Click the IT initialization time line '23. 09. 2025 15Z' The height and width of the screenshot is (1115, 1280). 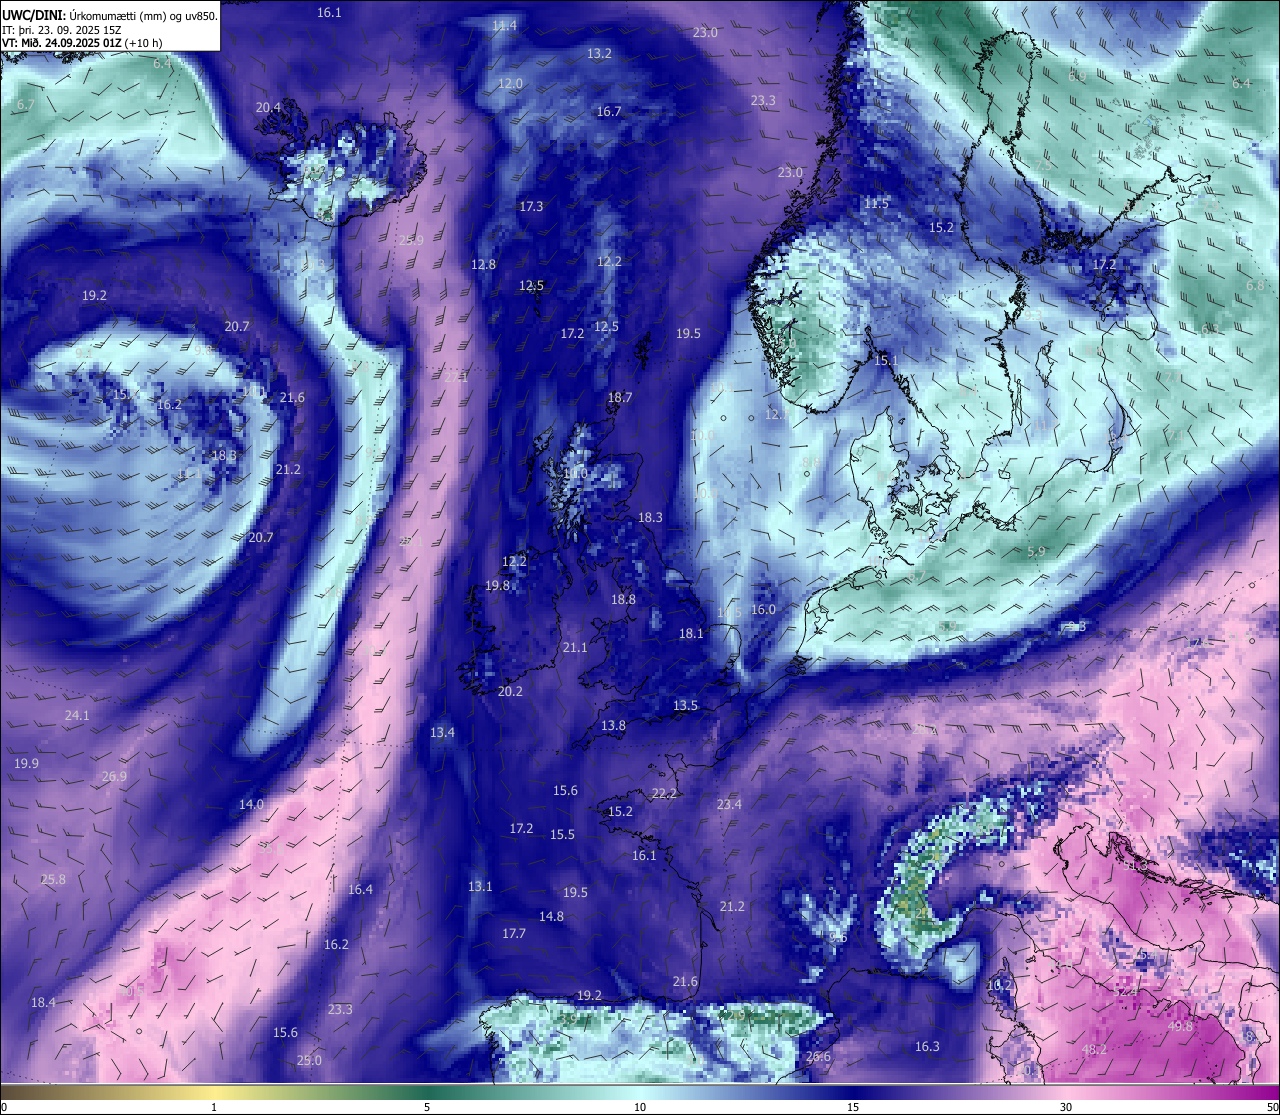coord(80,29)
